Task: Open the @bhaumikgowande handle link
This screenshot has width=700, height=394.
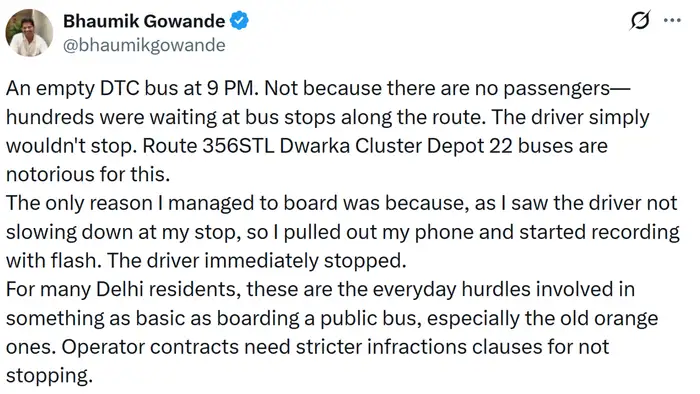Action: (x=144, y=45)
